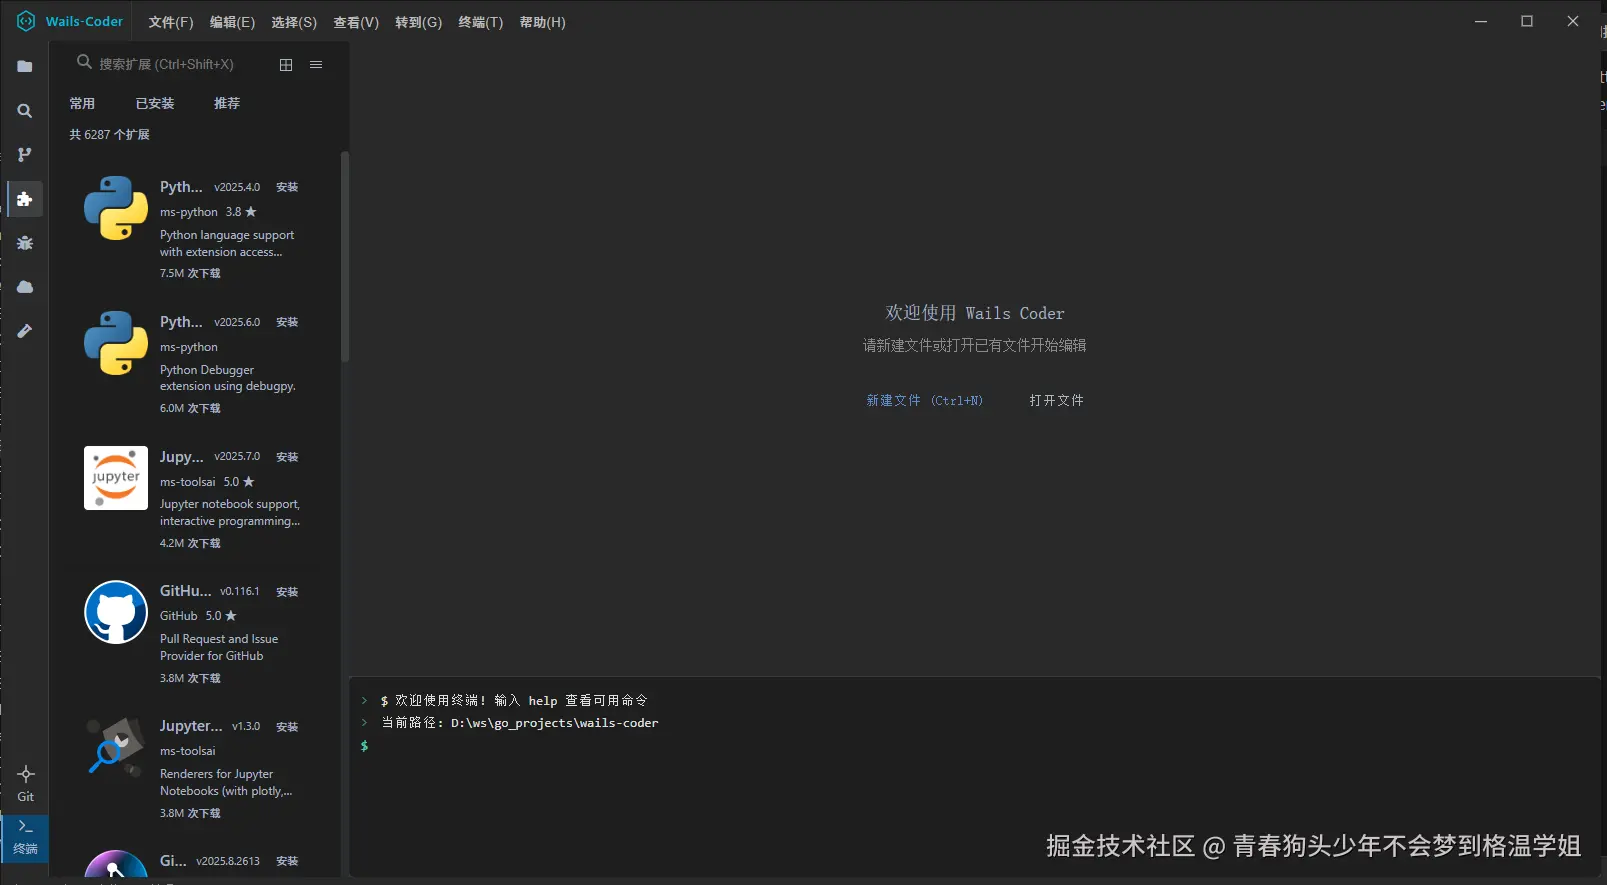
Task: Install the Jupyter Renderers v1.3.0 extension
Action: (x=287, y=727)
